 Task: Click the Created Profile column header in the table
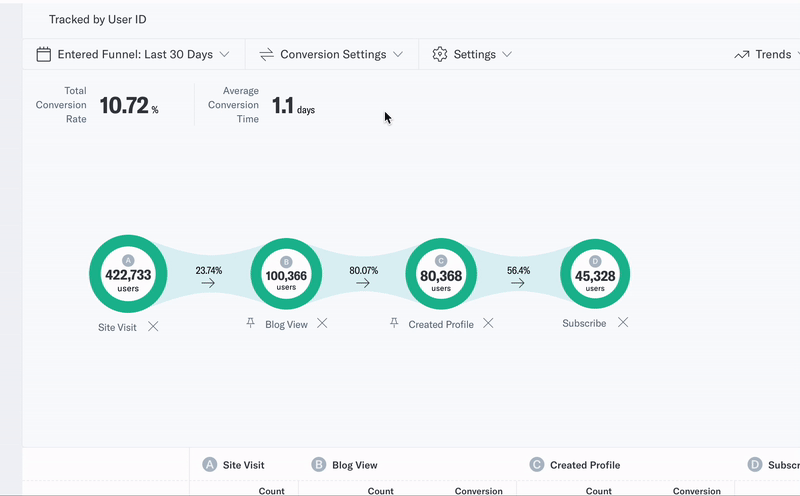point(585,465)
